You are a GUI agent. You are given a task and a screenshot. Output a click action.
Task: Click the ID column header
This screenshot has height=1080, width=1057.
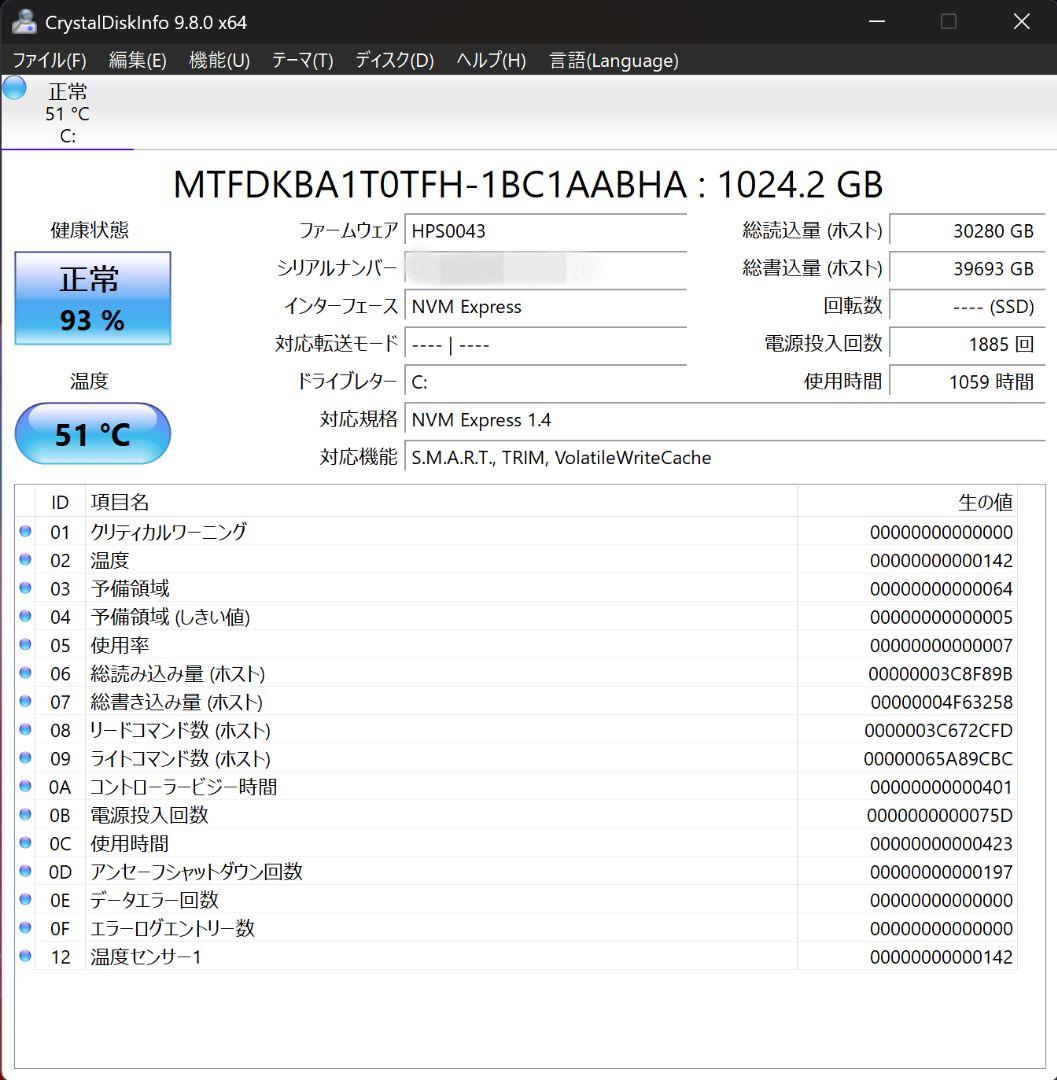[60, 502]
